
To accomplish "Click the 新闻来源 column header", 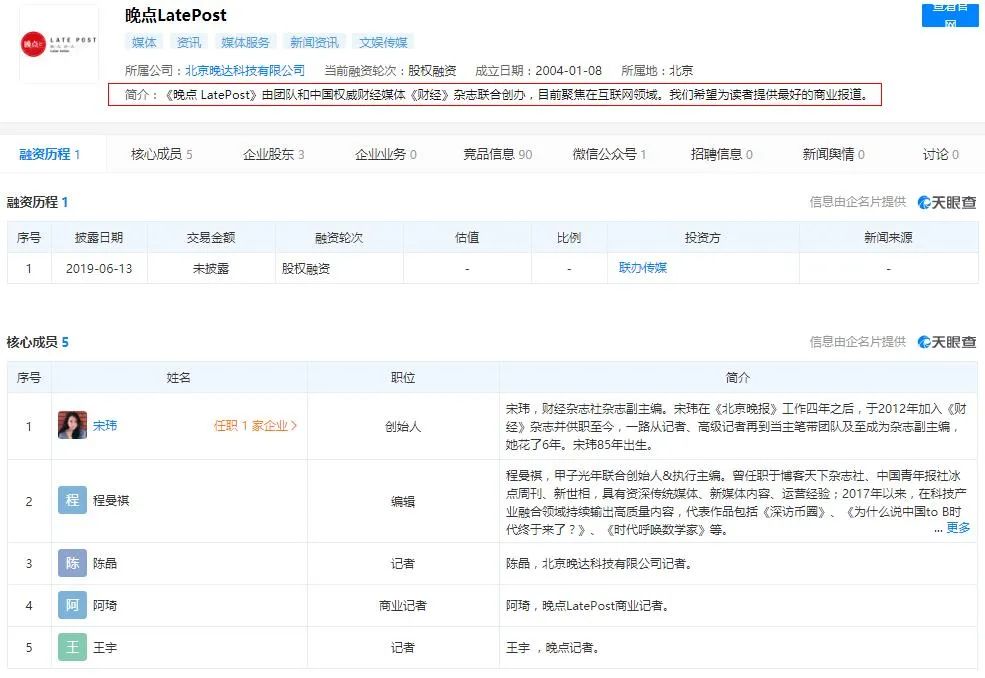I will point(888,238).
